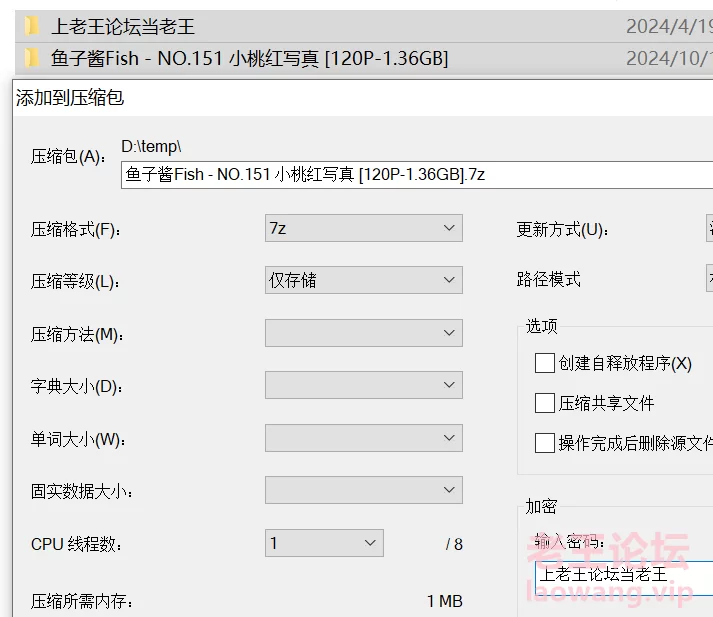Open 单词大小(W) dropdown

364,438
